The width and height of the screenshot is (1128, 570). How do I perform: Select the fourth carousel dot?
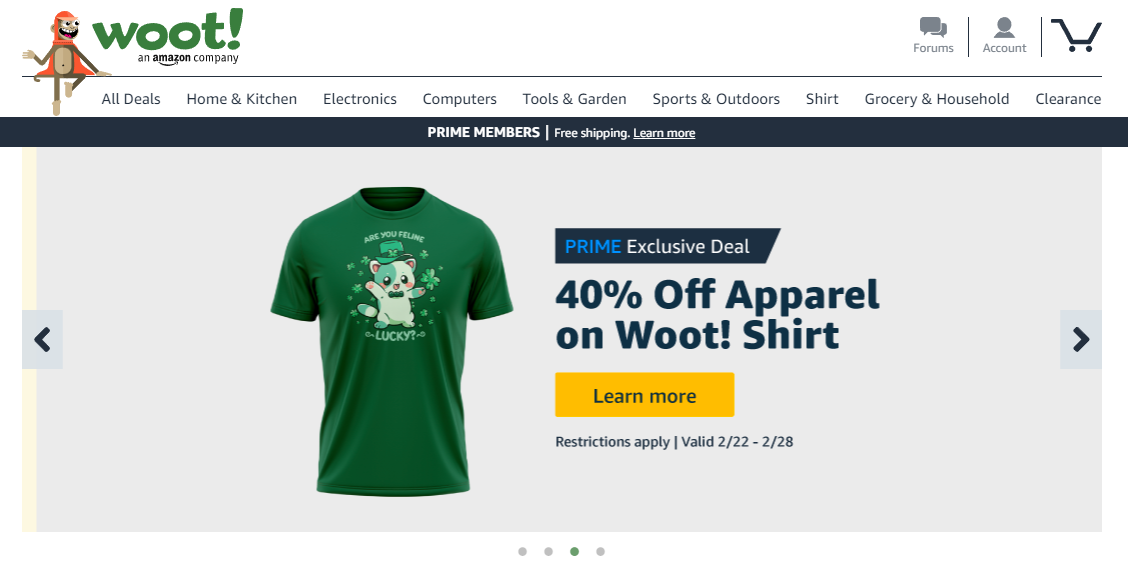click(x=600, y=552)
